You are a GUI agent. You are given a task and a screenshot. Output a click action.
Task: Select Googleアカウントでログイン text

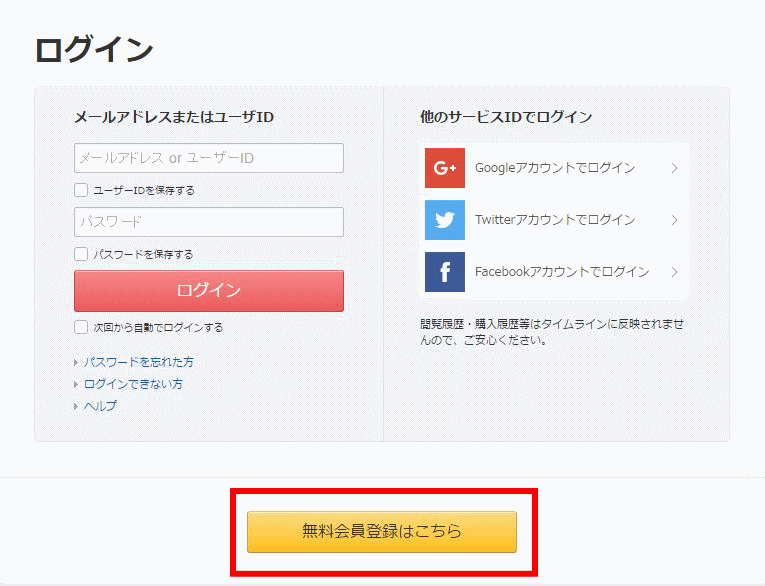[x=555, y=168]
